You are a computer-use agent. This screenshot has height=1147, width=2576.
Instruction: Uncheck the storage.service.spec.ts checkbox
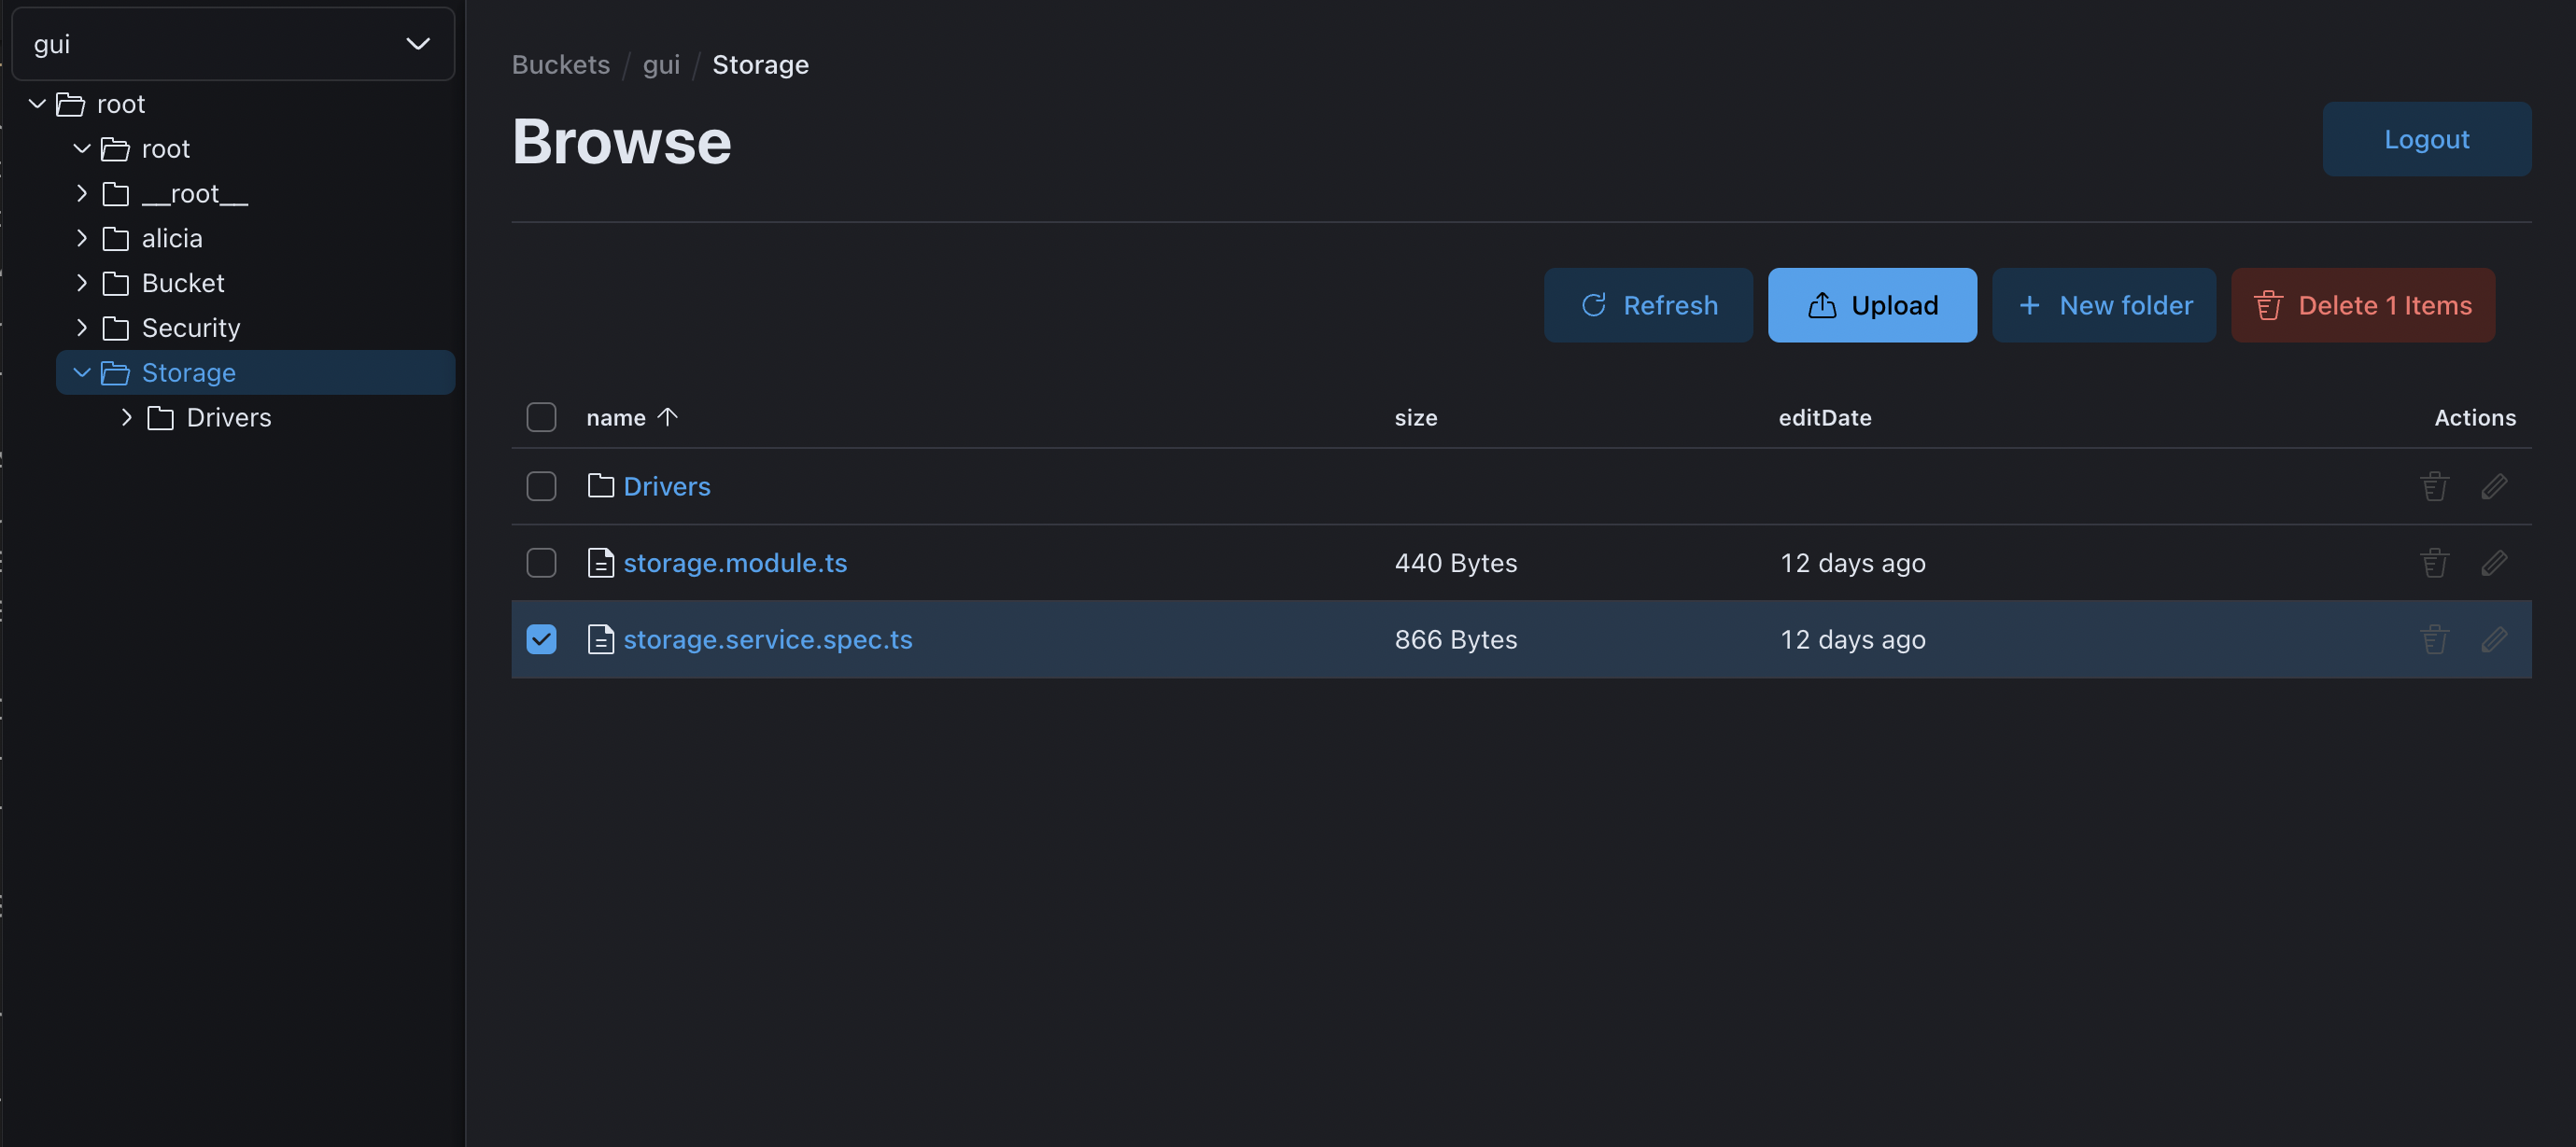click(541, 639)
